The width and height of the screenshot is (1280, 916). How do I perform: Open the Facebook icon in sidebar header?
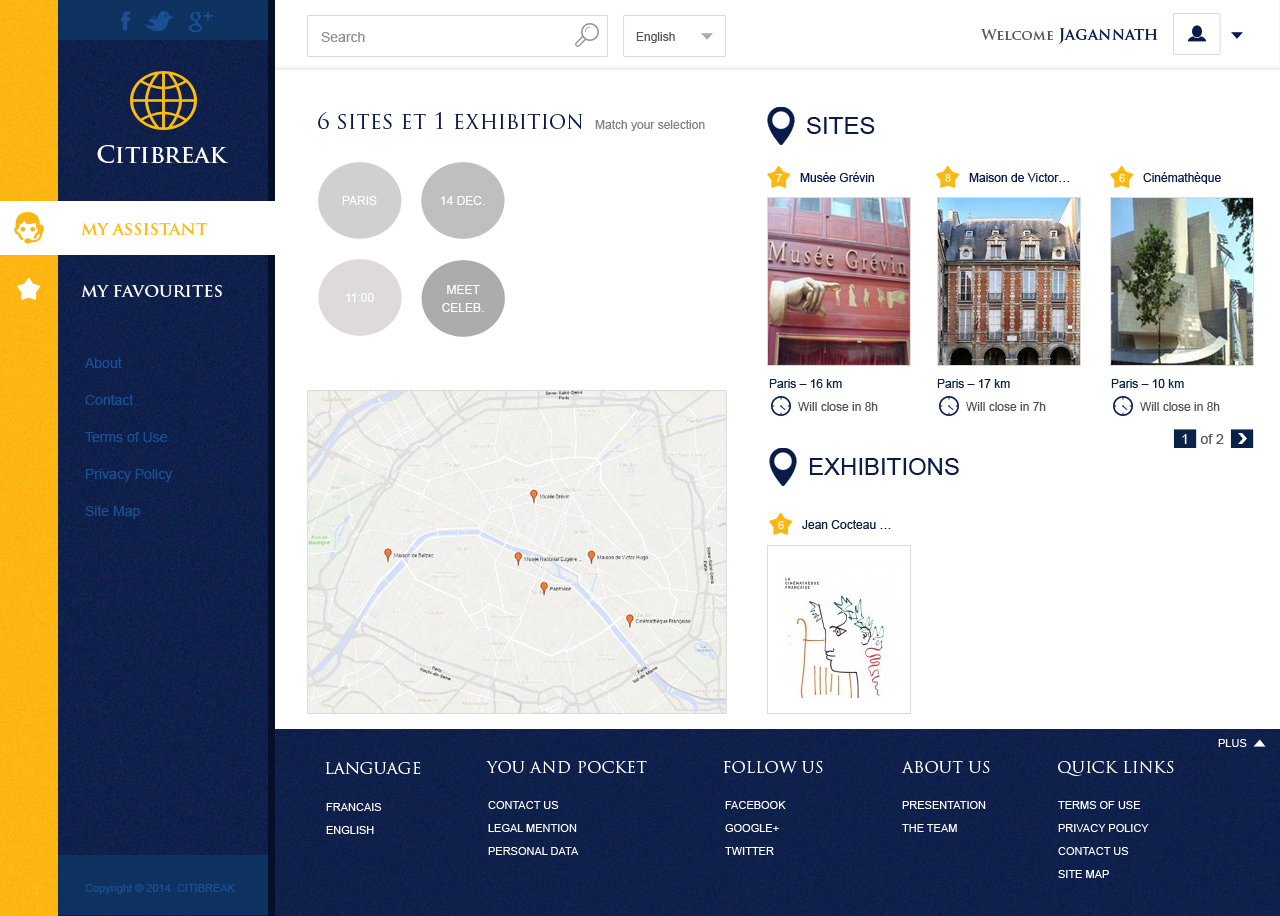(x=126, y=21)
